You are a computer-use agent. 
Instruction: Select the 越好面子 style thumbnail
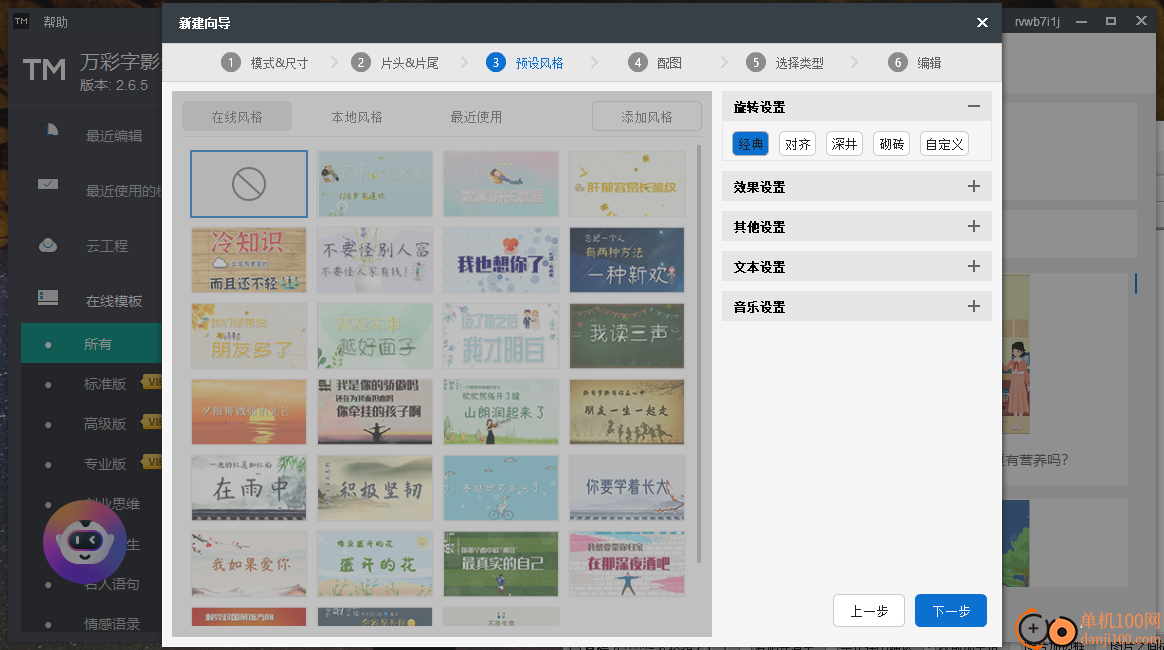click(x=375, y=335)
